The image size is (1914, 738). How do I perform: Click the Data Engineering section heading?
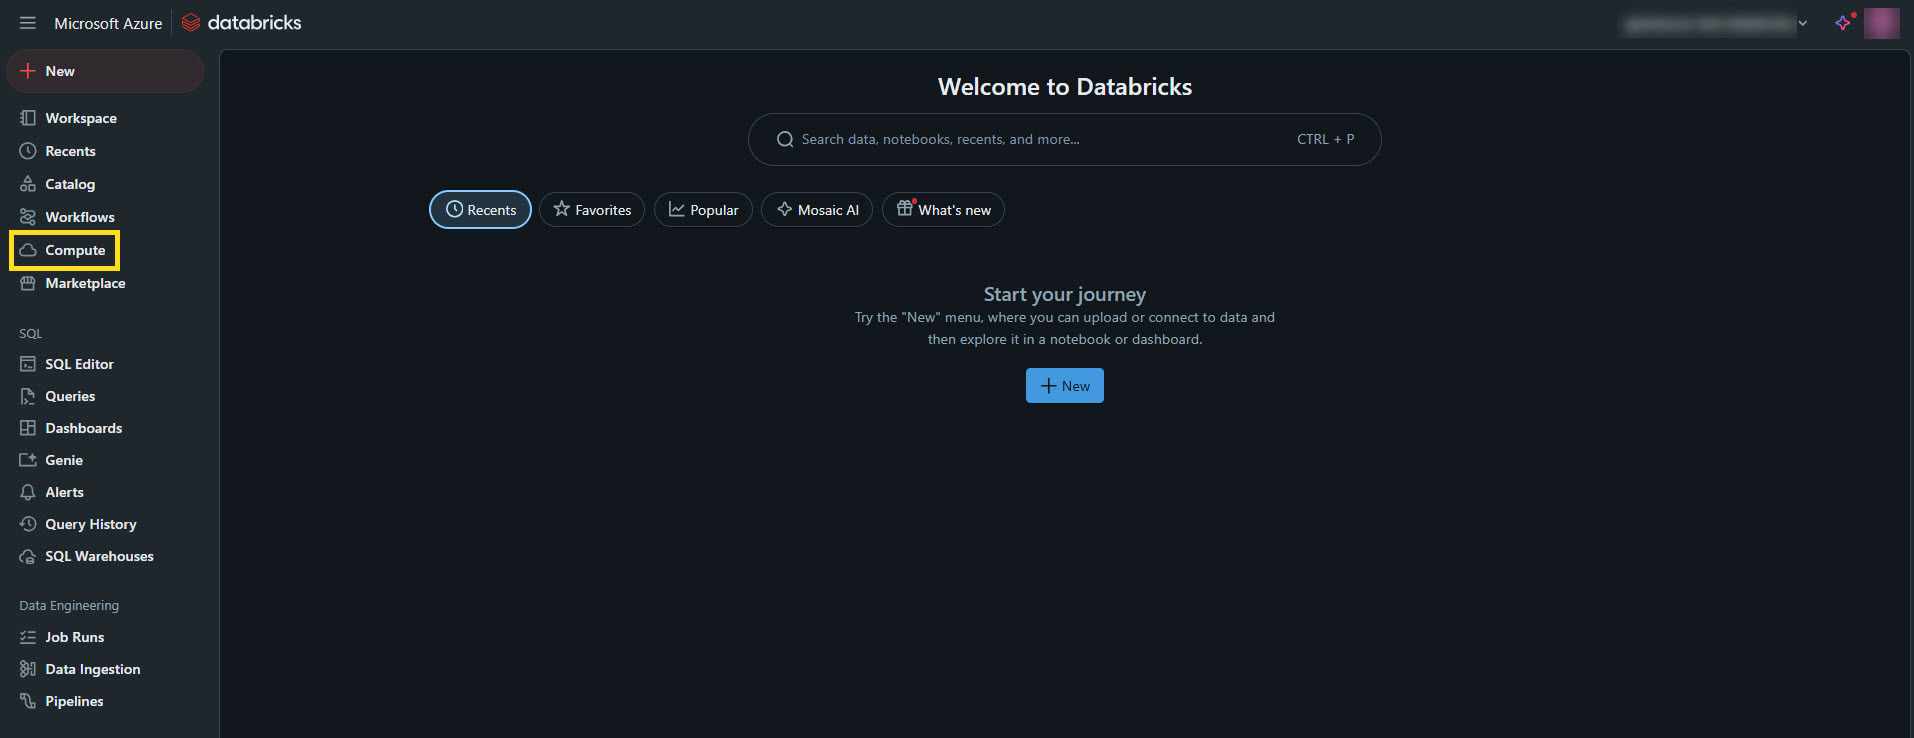(69, 605)
